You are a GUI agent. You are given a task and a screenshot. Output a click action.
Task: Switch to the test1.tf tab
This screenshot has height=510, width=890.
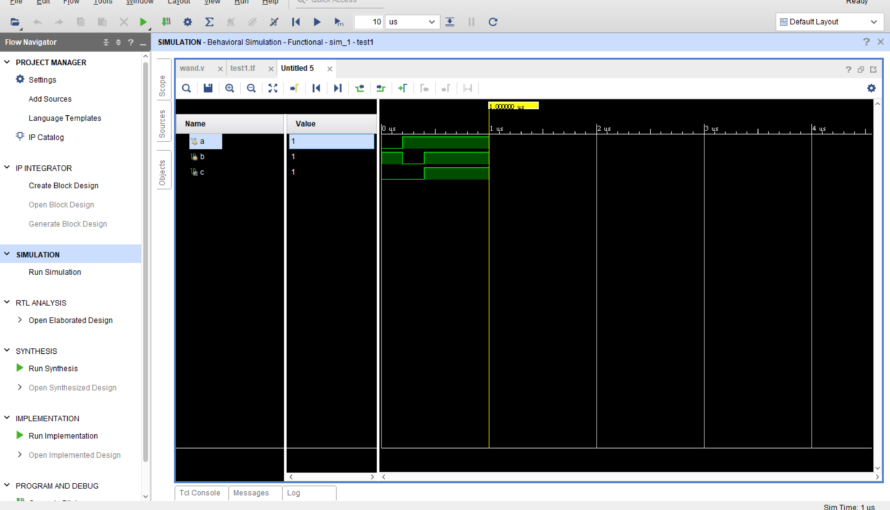click(x=243, y=68)
